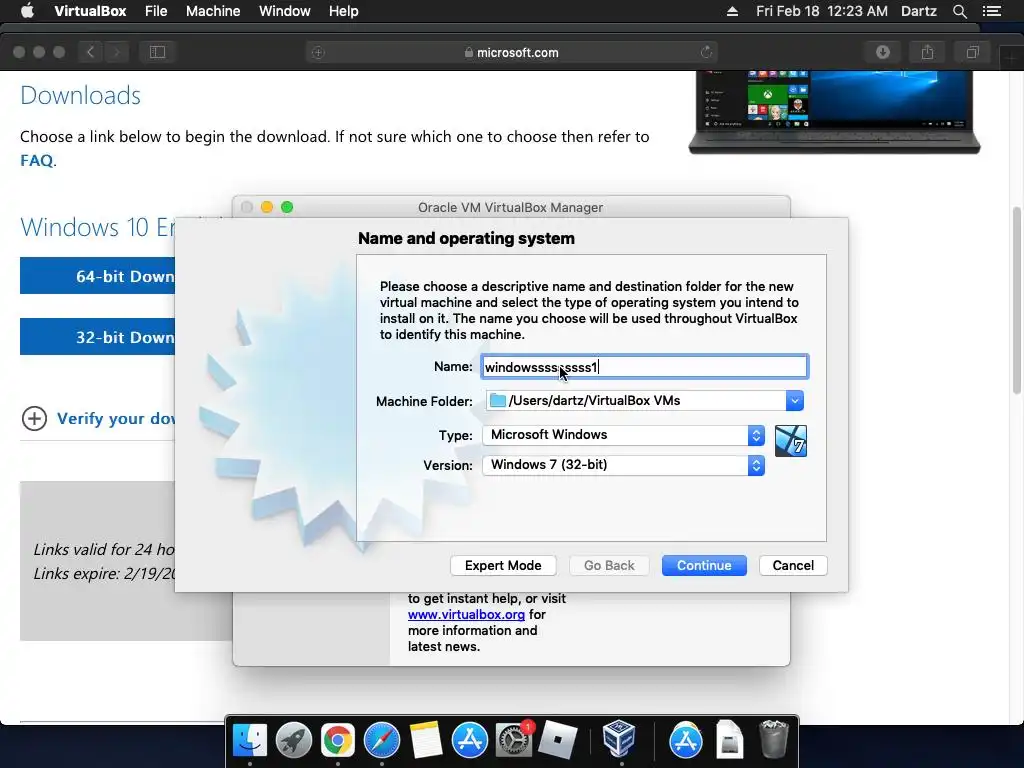Open the VirtualBox application menu

90,11
